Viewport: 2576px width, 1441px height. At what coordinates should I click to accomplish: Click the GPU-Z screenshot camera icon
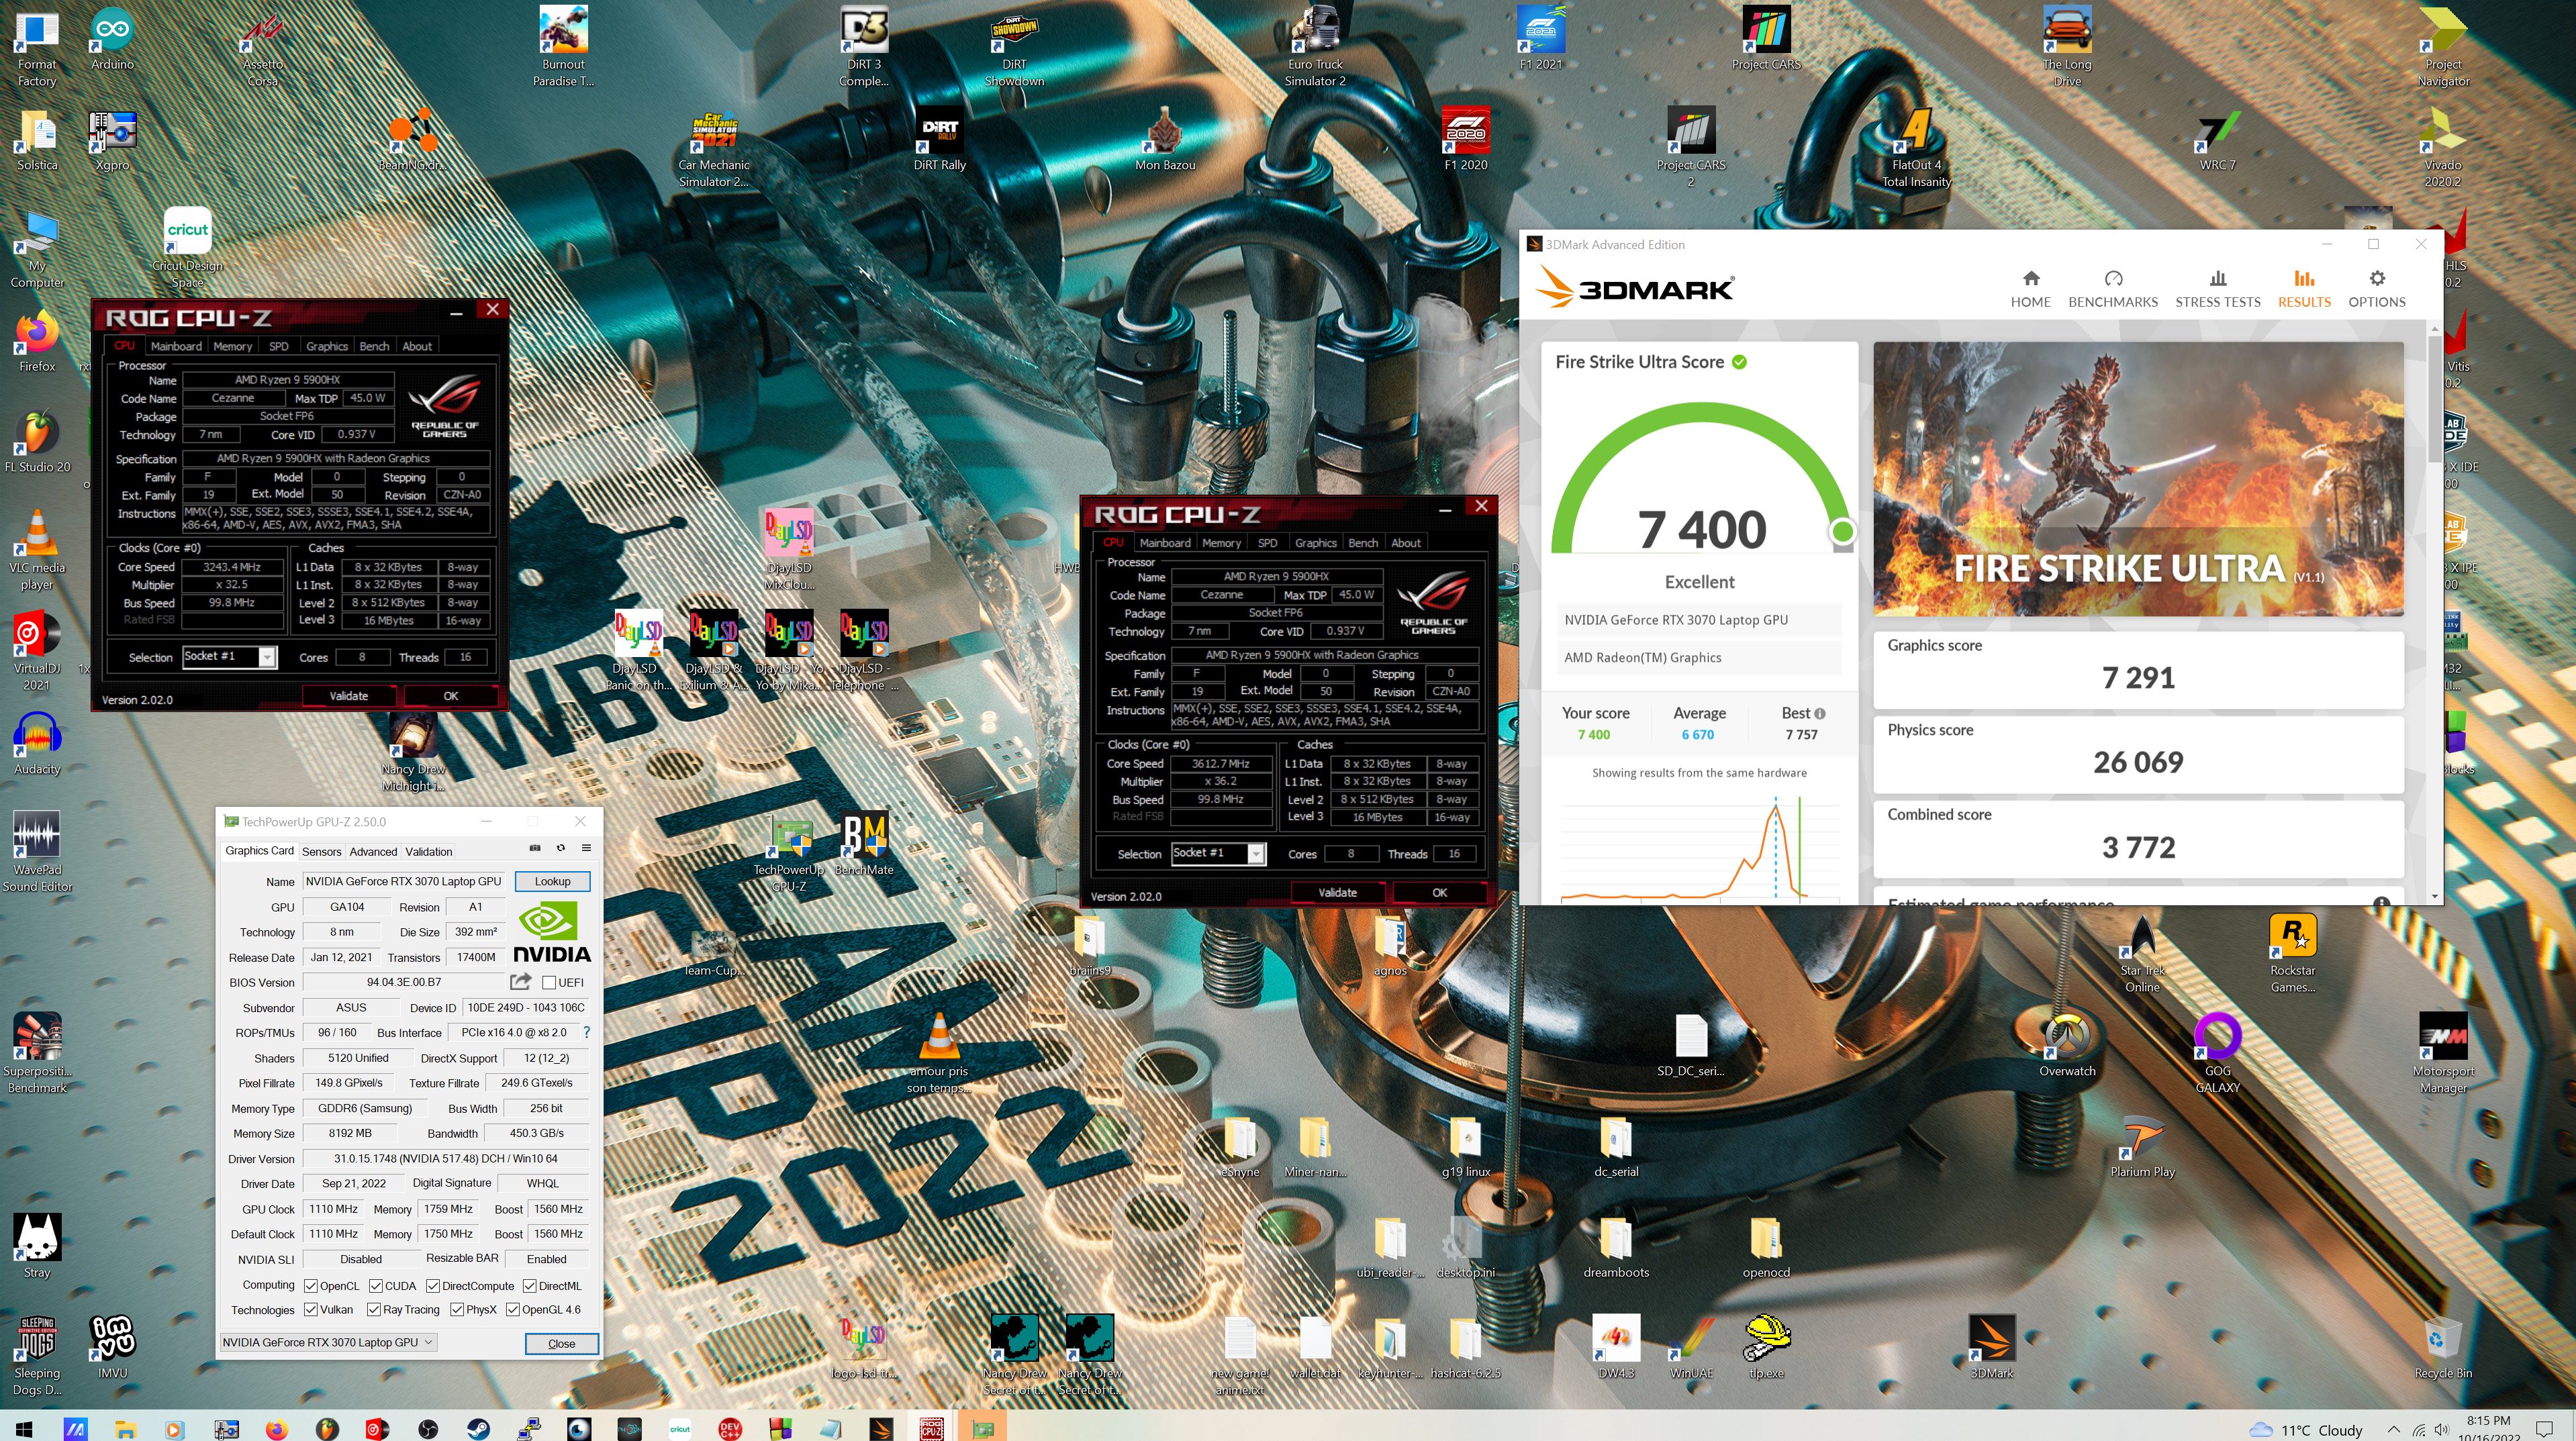[x=535, y=849]
